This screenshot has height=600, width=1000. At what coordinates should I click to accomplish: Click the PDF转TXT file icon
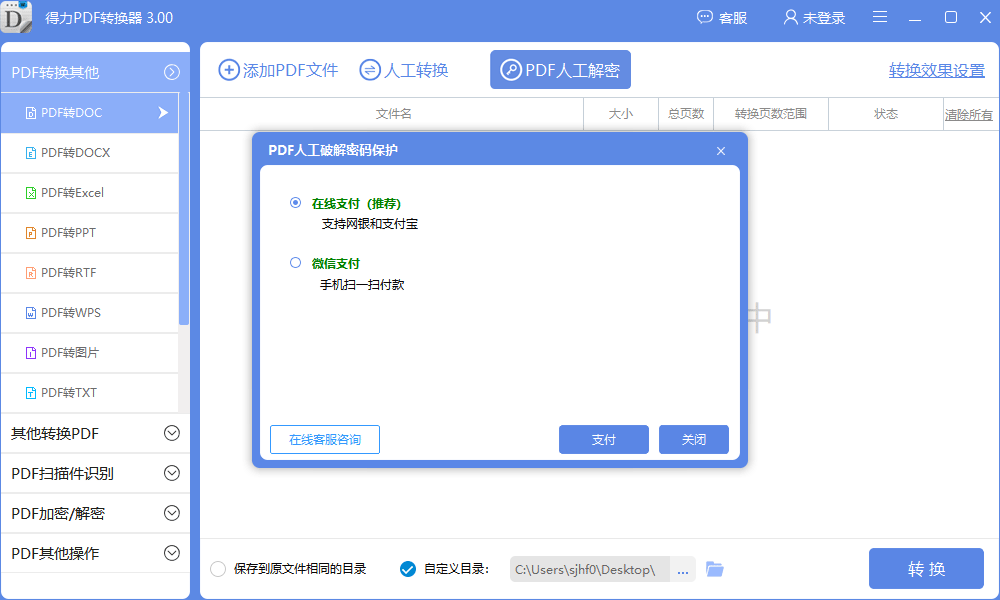click(x=31, y=393)
